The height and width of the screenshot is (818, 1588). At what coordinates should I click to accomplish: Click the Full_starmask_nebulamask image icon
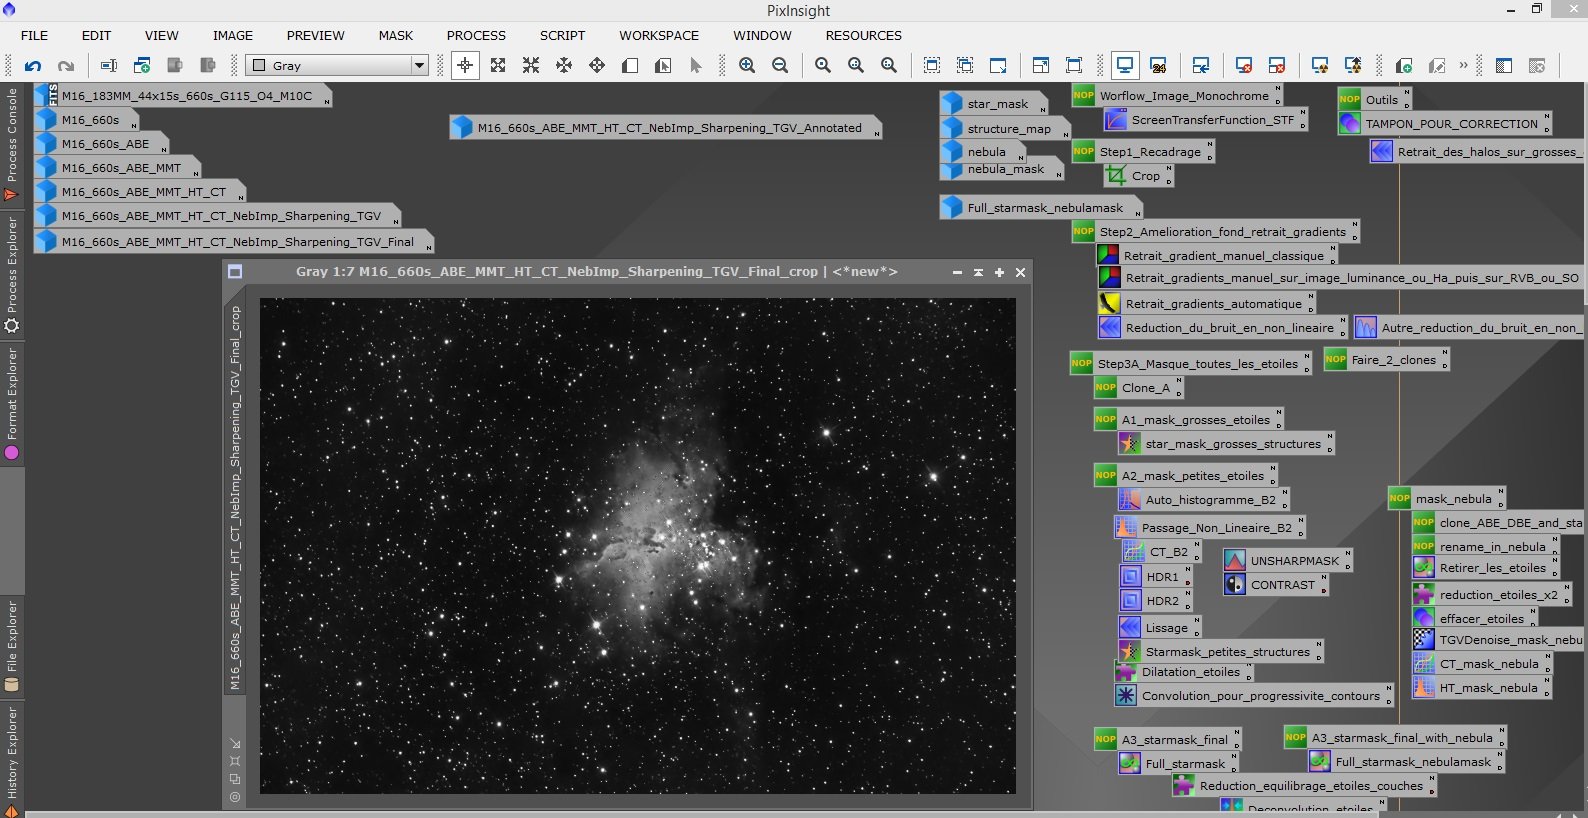[x=1040, y=208]
